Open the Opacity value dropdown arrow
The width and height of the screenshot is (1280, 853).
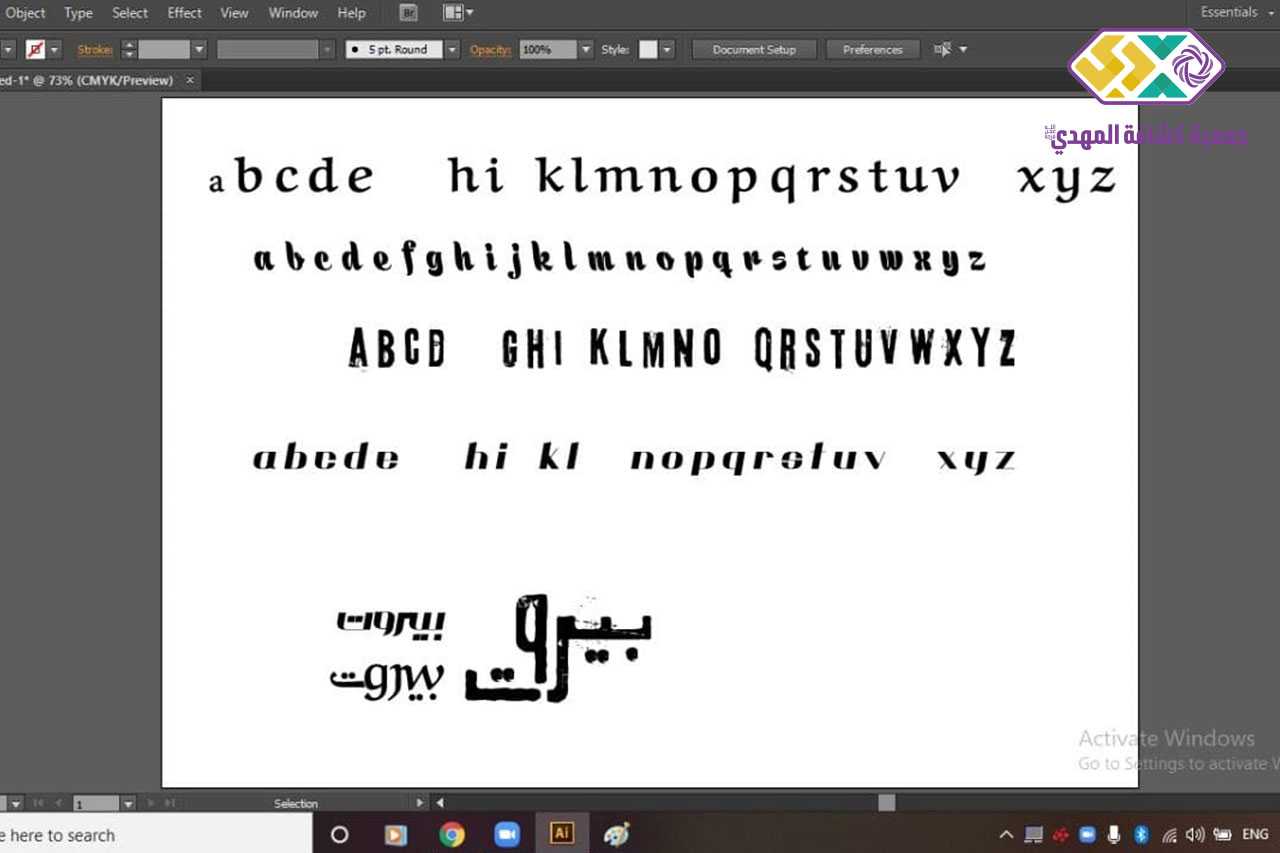586,49
